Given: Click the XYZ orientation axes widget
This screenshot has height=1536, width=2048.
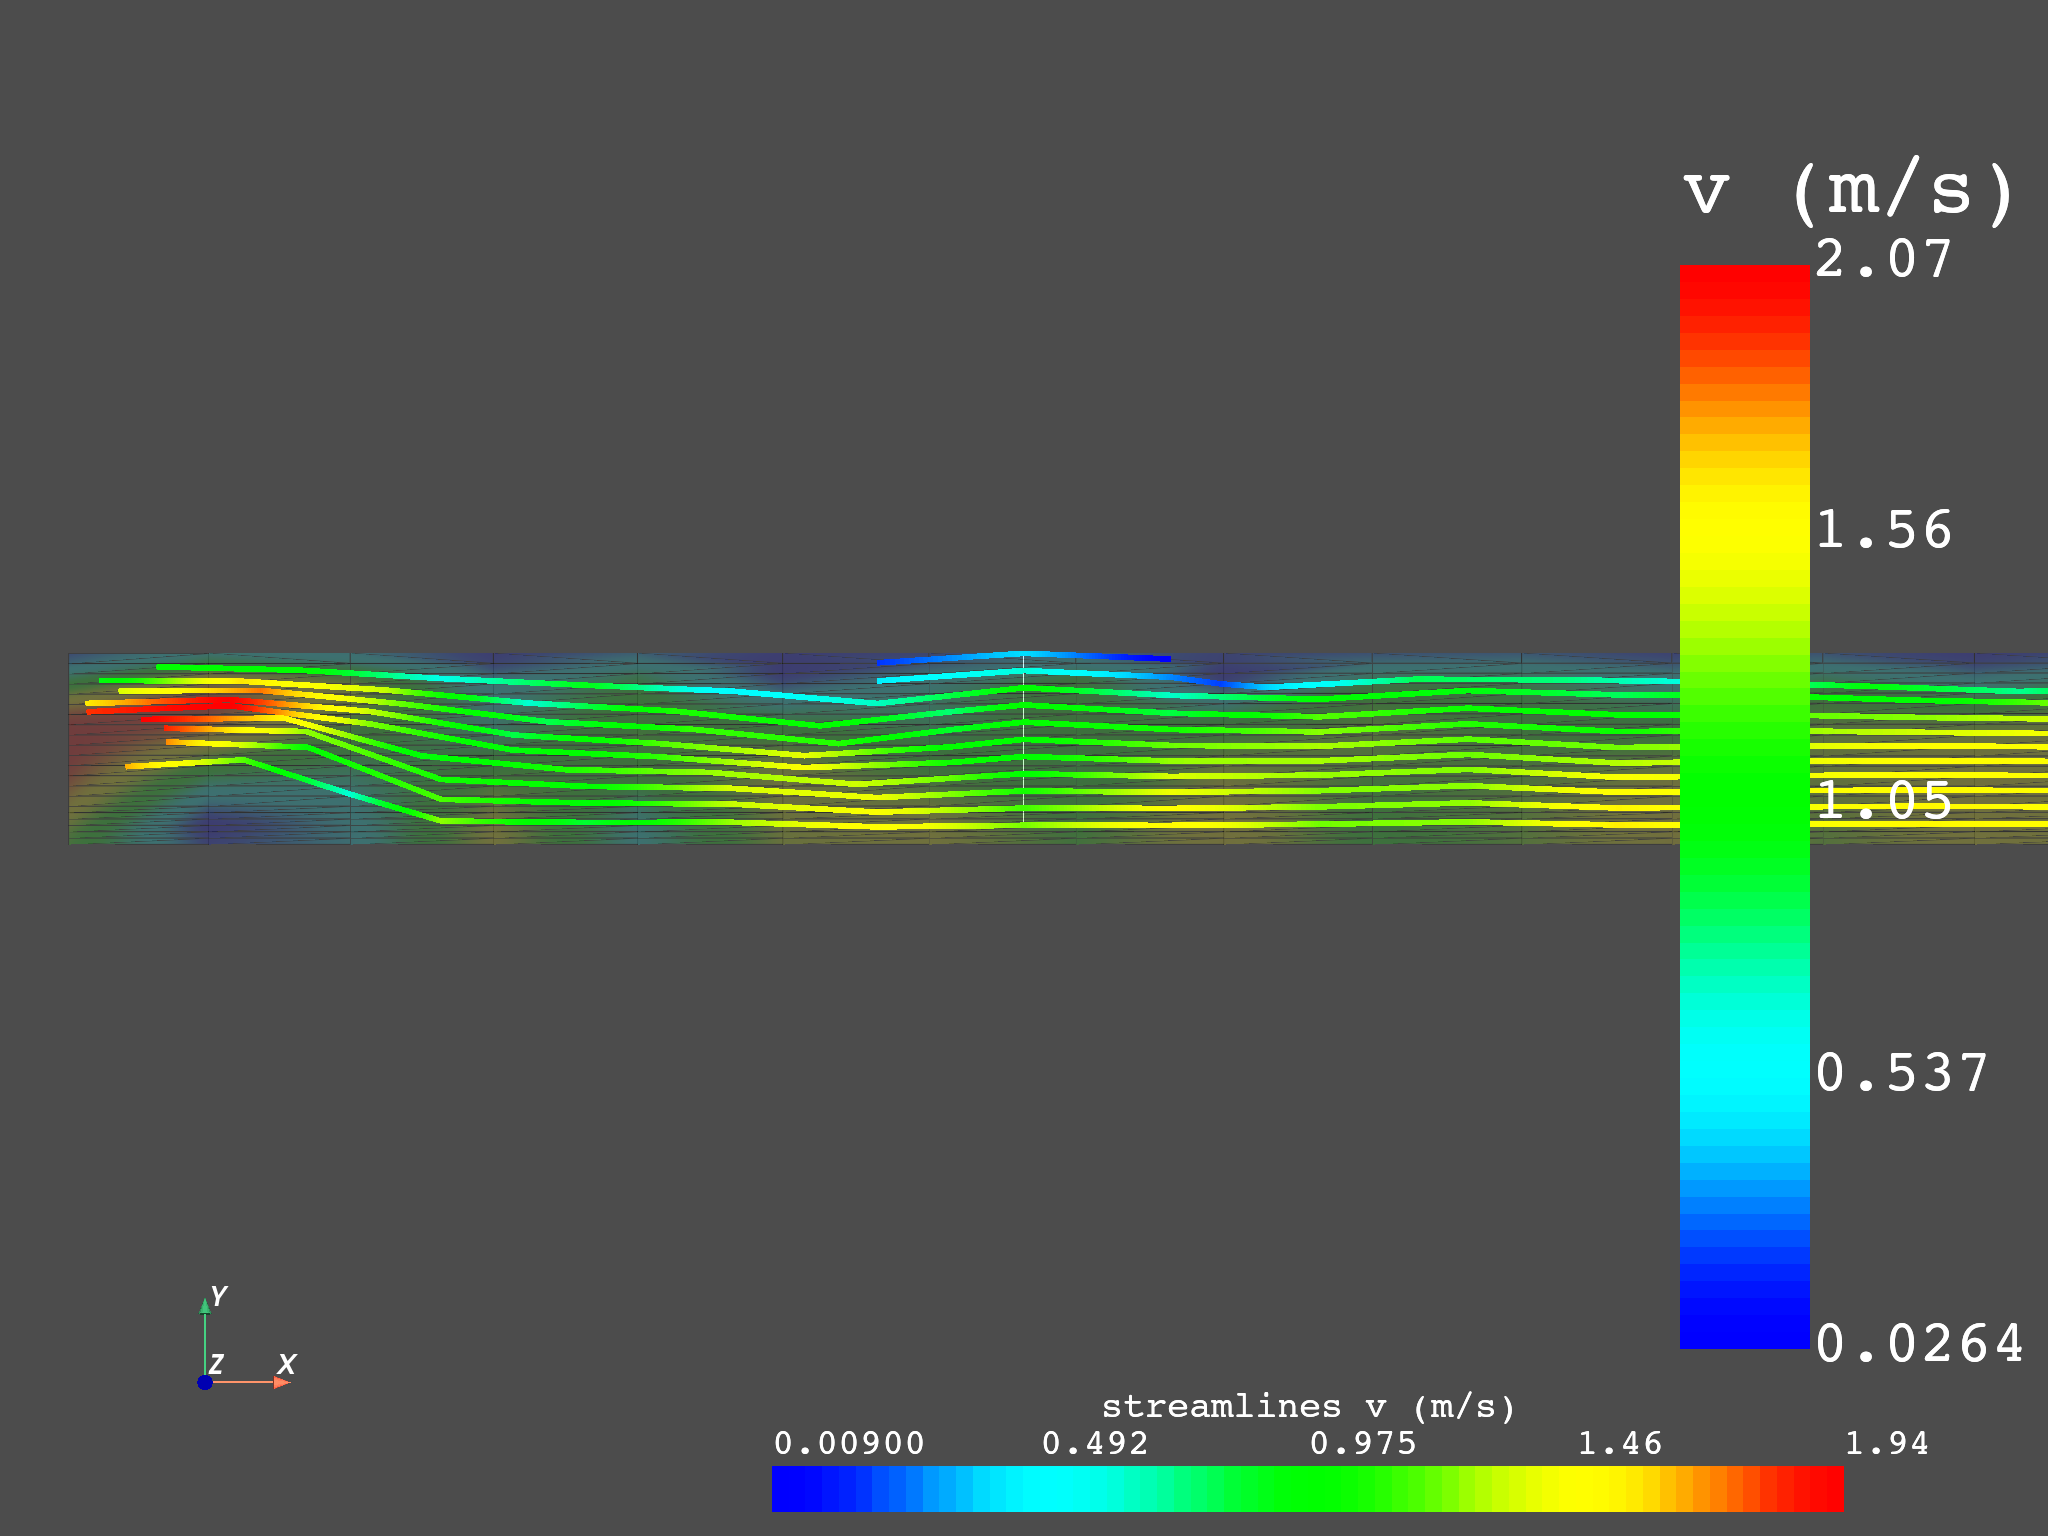Looking at the screenshot, I should (246, 1339).
